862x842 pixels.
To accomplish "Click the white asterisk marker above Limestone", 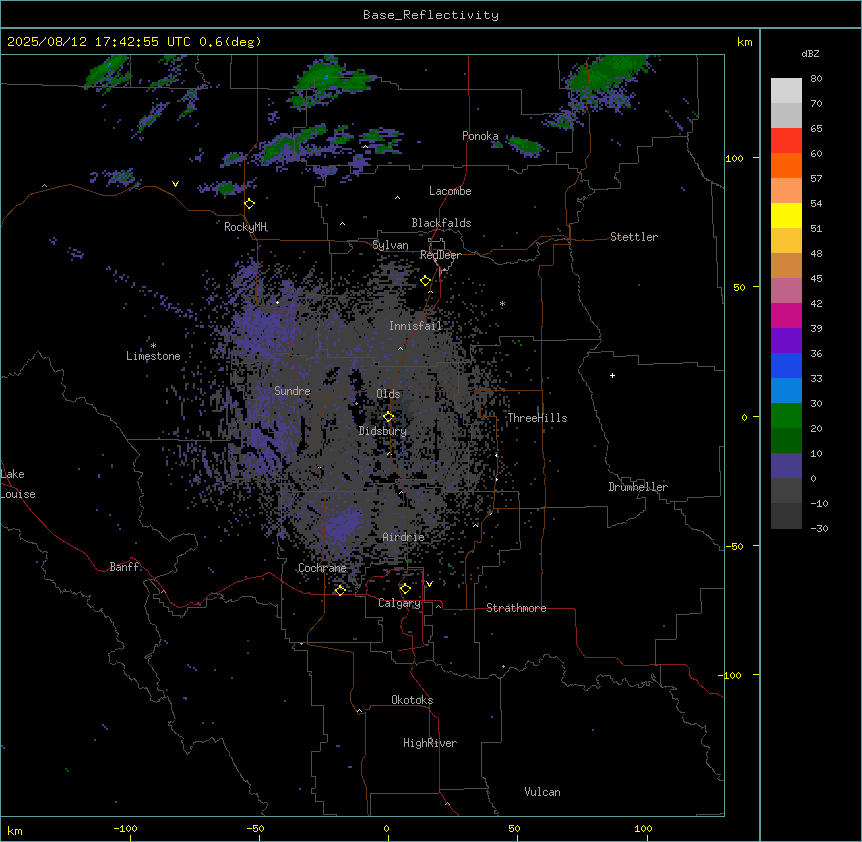I will click(153, 346).
